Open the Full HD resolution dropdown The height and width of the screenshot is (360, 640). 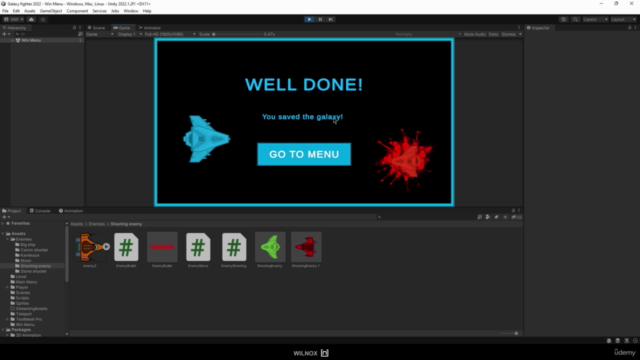coord(169,34)
